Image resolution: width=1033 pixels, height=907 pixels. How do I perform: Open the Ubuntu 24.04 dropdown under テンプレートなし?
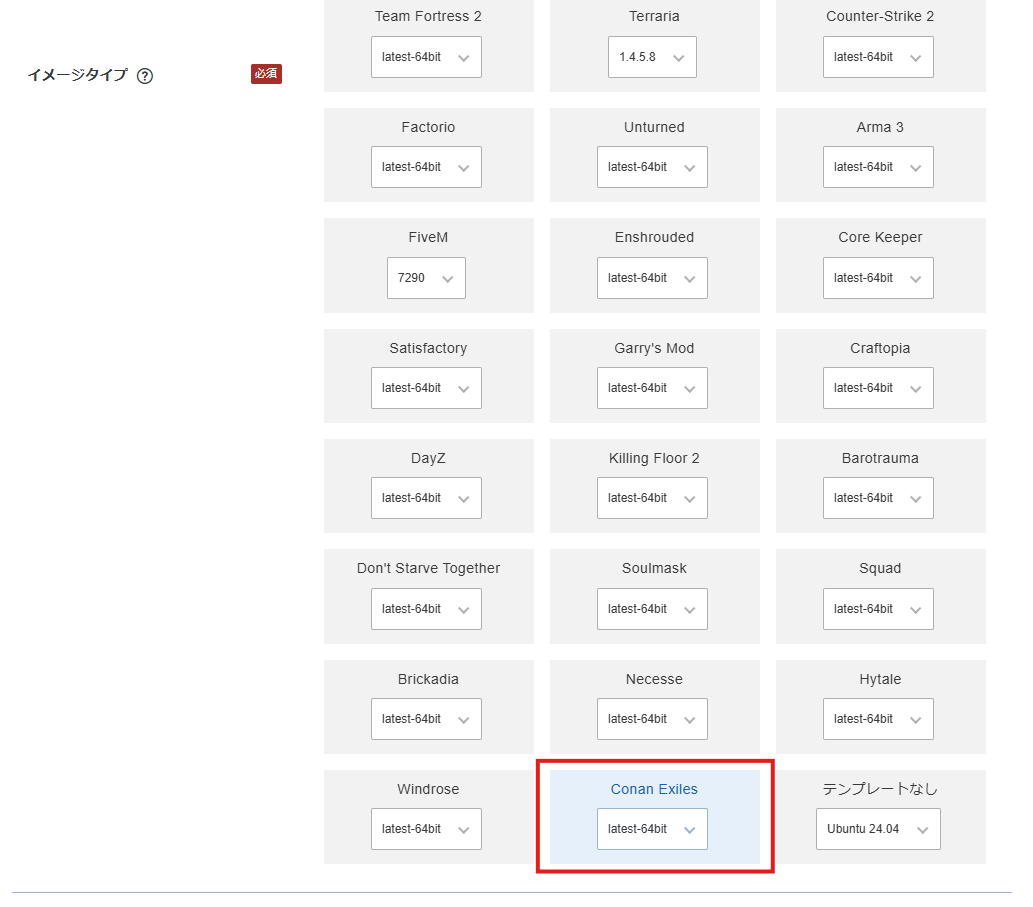tap(878, 829)
